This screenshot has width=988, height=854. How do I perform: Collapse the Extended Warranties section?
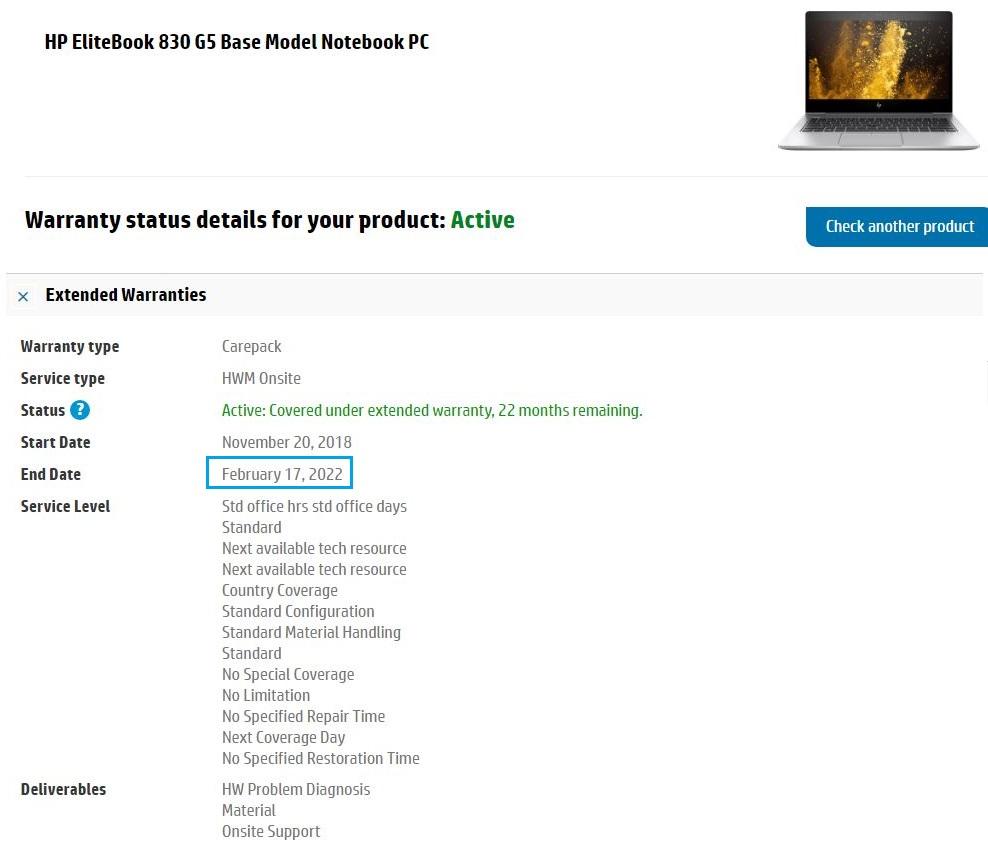tap(23, 296)
